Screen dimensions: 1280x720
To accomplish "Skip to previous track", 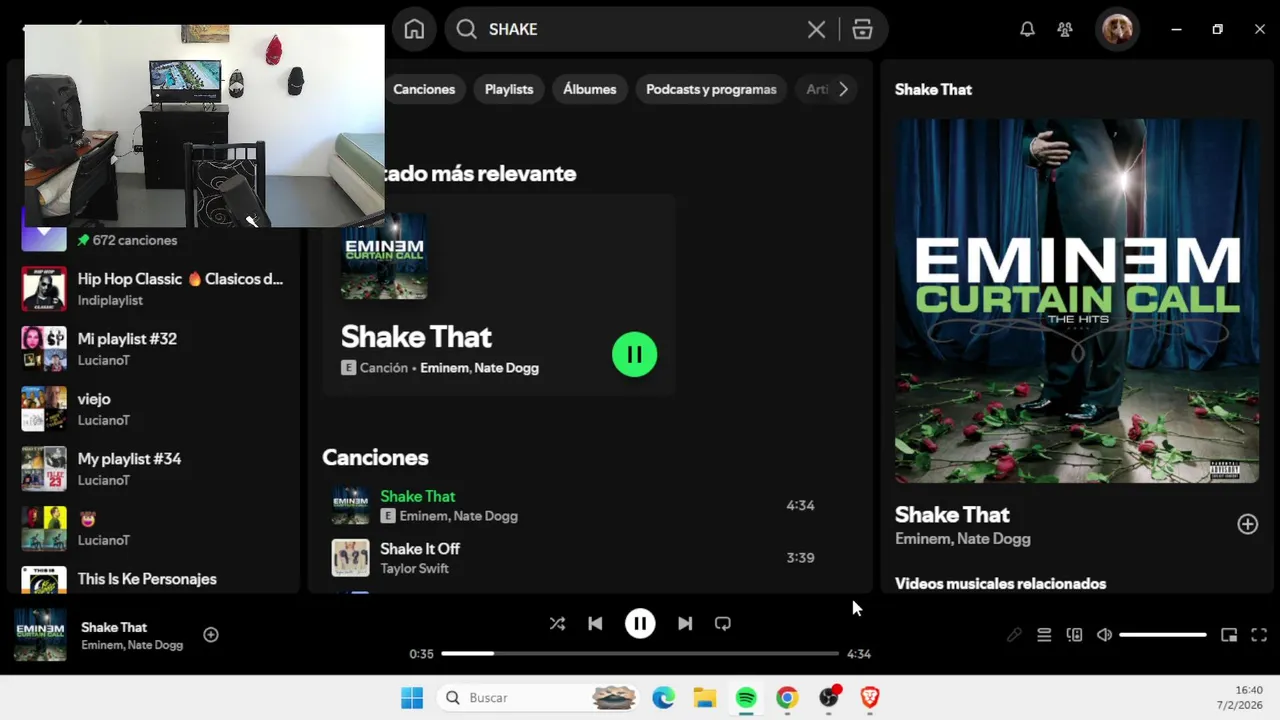I will point(595,623).
